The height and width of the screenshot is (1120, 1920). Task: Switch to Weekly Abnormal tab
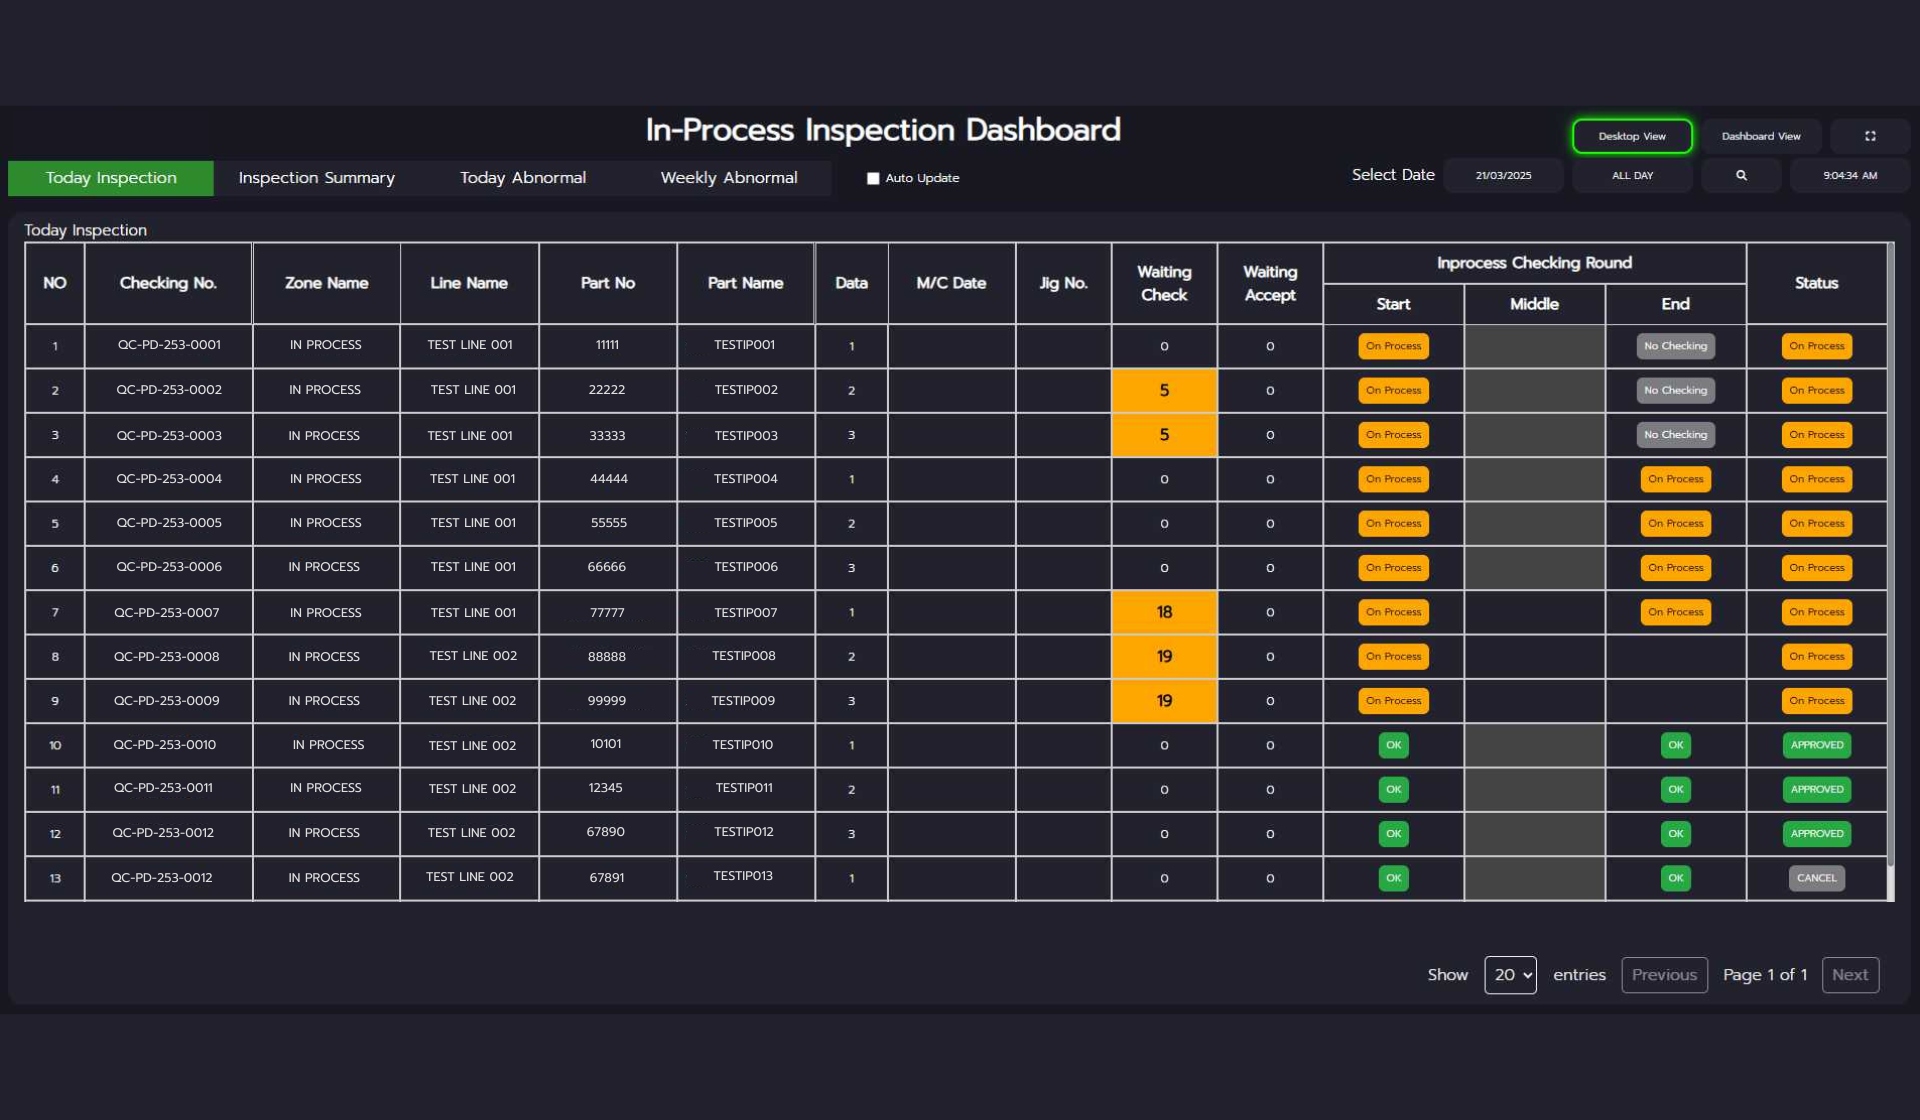(728, 178)
